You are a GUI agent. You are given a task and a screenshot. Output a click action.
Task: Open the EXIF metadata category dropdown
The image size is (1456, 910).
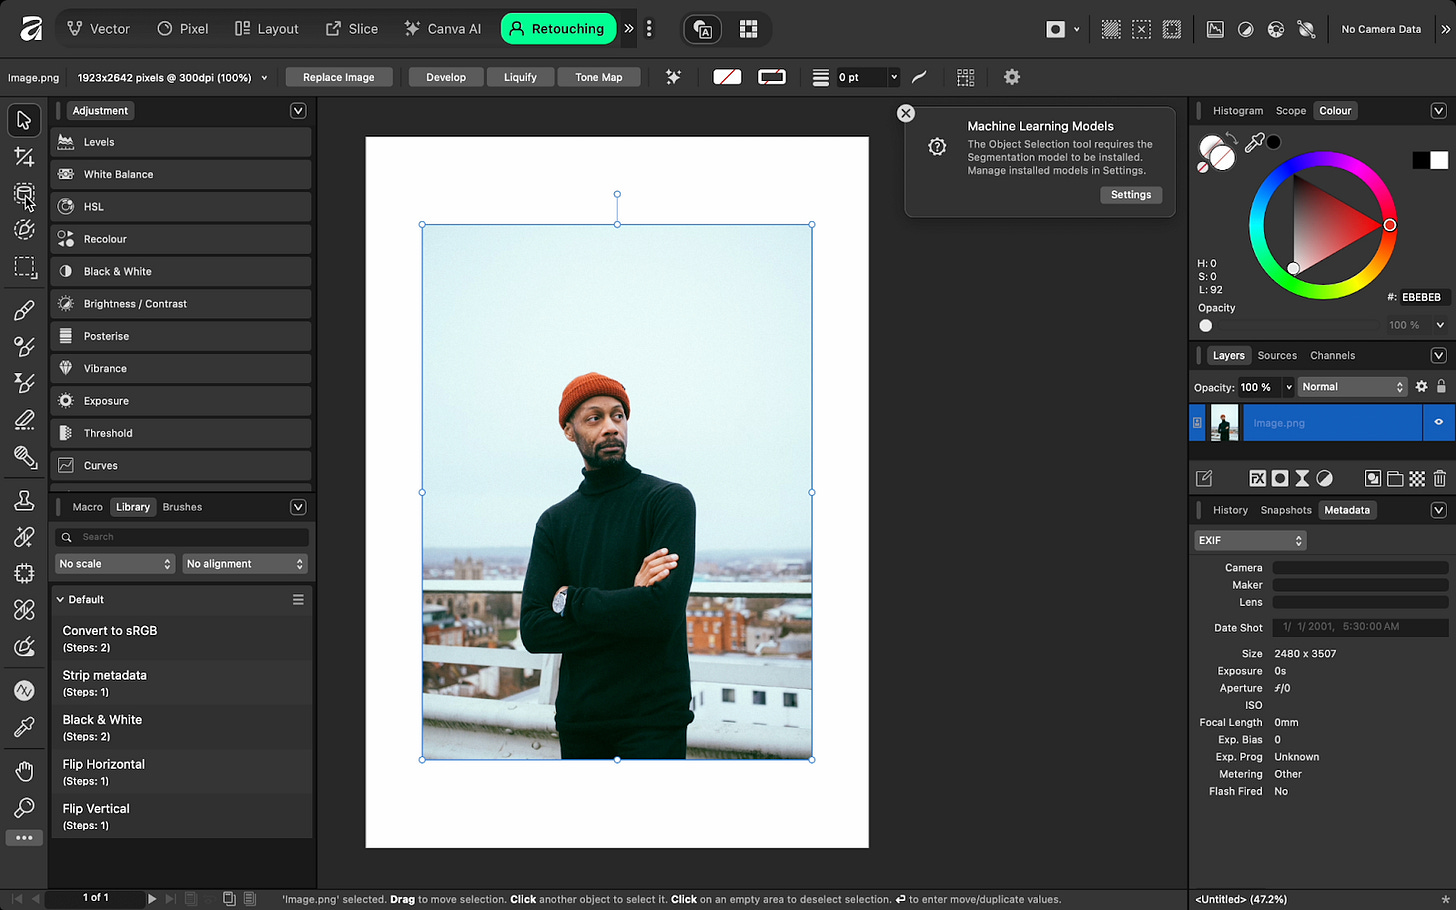click(x=1250, y=540)
